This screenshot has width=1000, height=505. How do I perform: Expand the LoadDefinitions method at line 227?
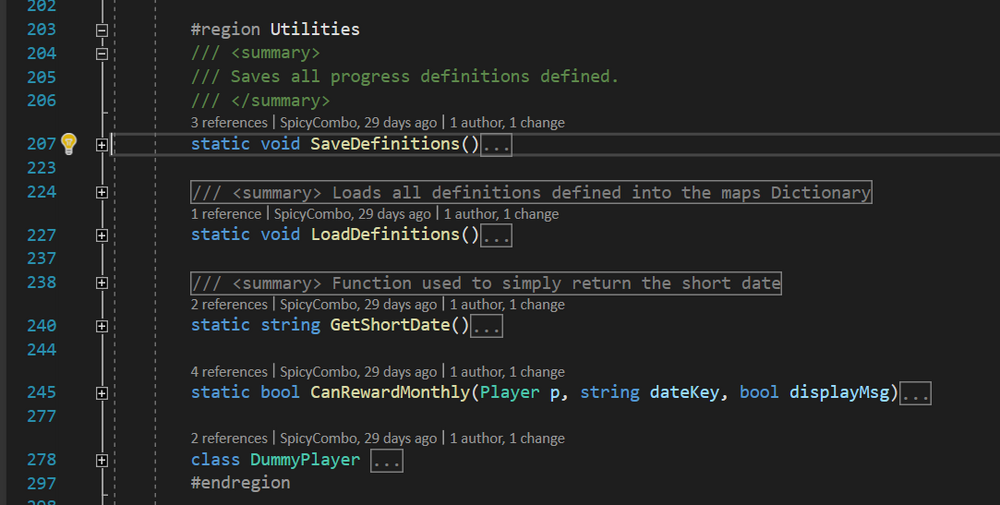[101, 235]
